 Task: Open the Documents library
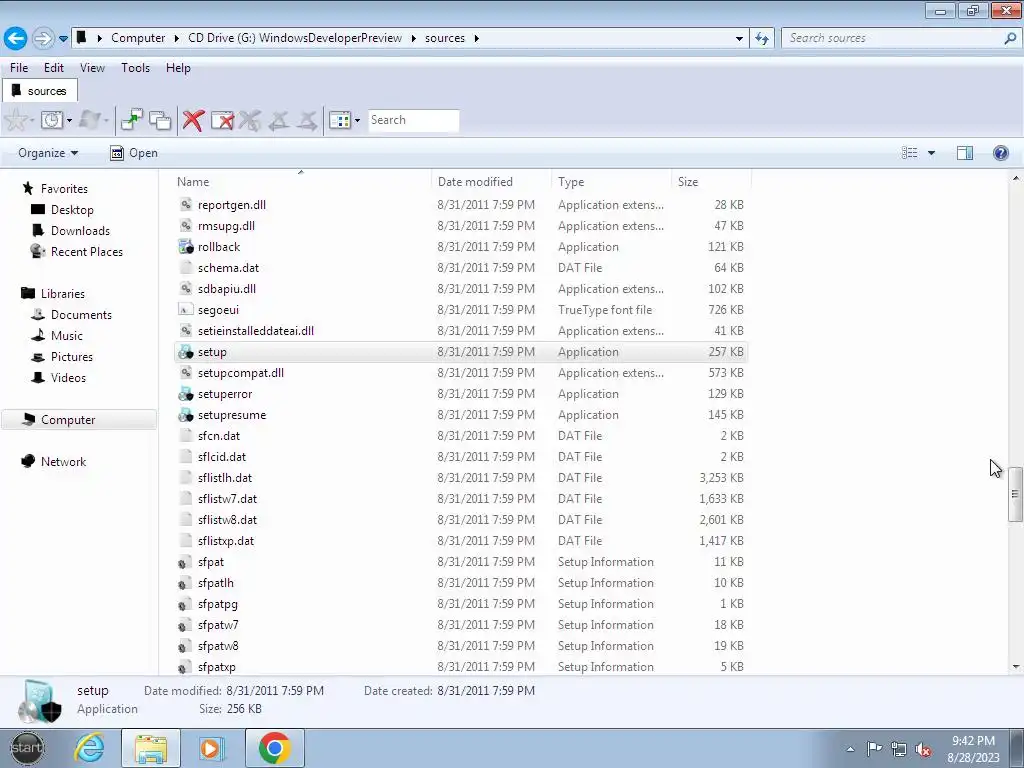81,315
